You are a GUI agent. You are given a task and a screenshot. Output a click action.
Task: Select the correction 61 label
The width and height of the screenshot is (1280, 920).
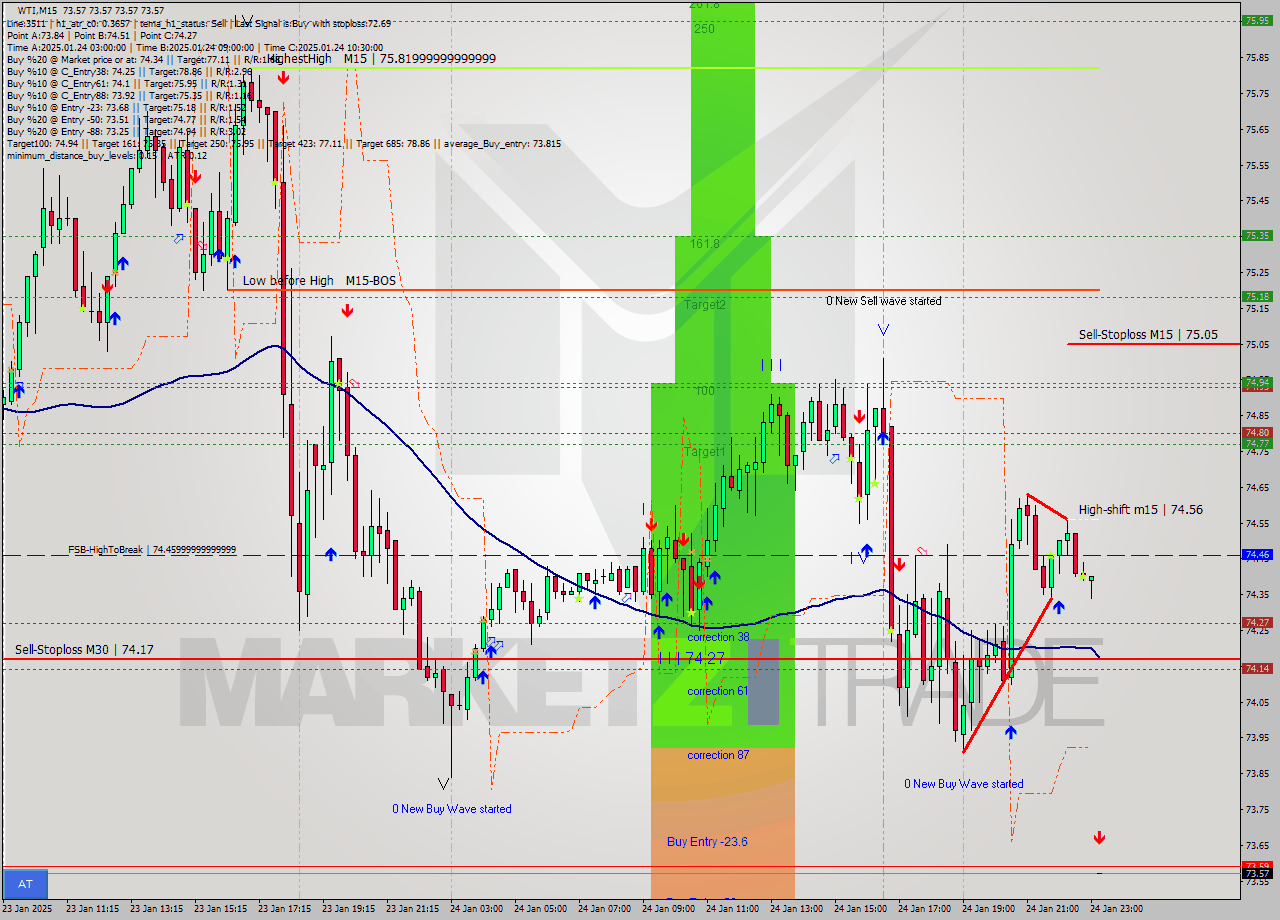718,691
